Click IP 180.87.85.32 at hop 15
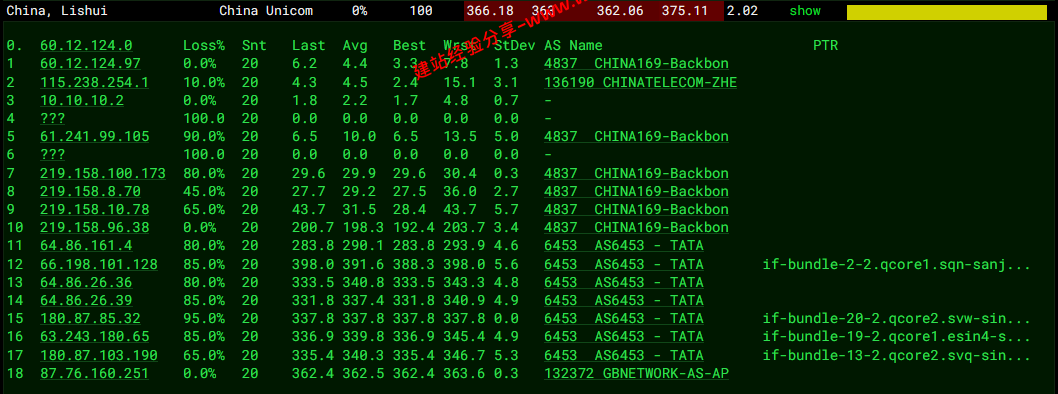Image resolution: width=1058 pixels, height=394 pixels. (x=90, y=318)
